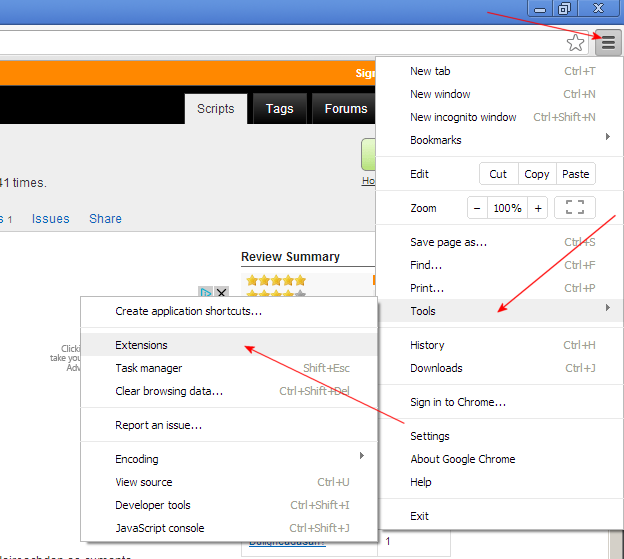Click the Cut button in Edit row
This screenshot has width=624, height=559.
tap(498, 174)
